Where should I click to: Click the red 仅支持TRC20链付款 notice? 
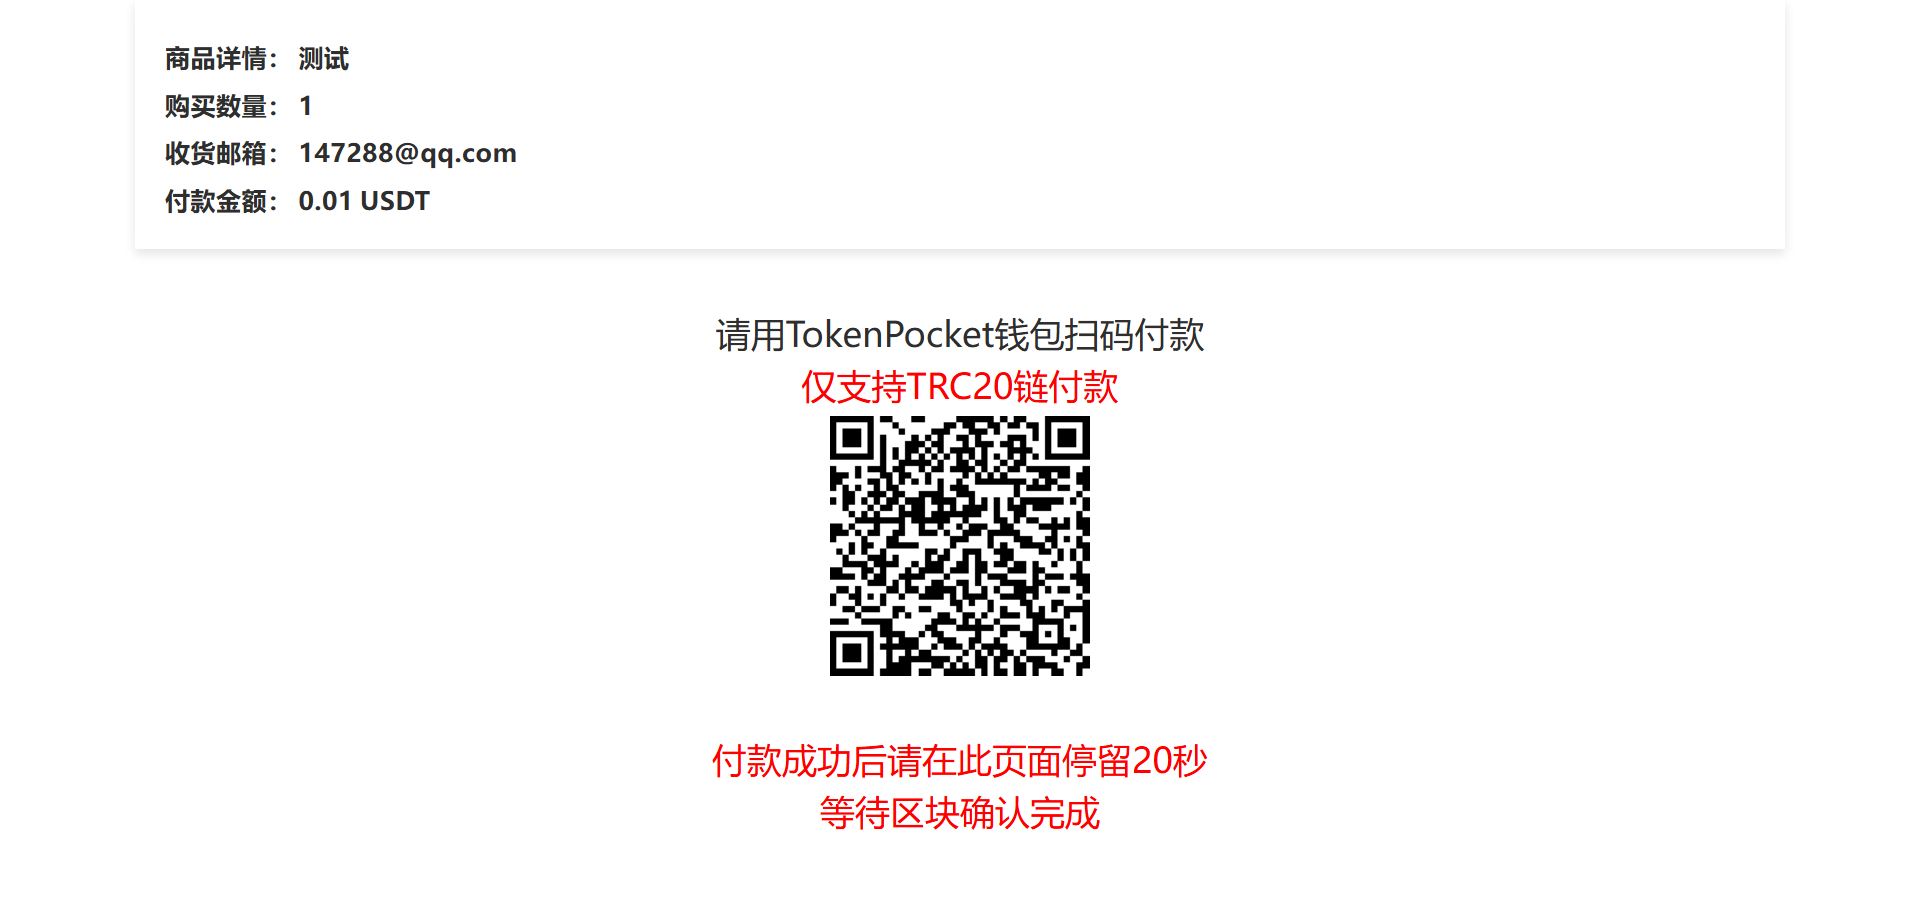960,387
